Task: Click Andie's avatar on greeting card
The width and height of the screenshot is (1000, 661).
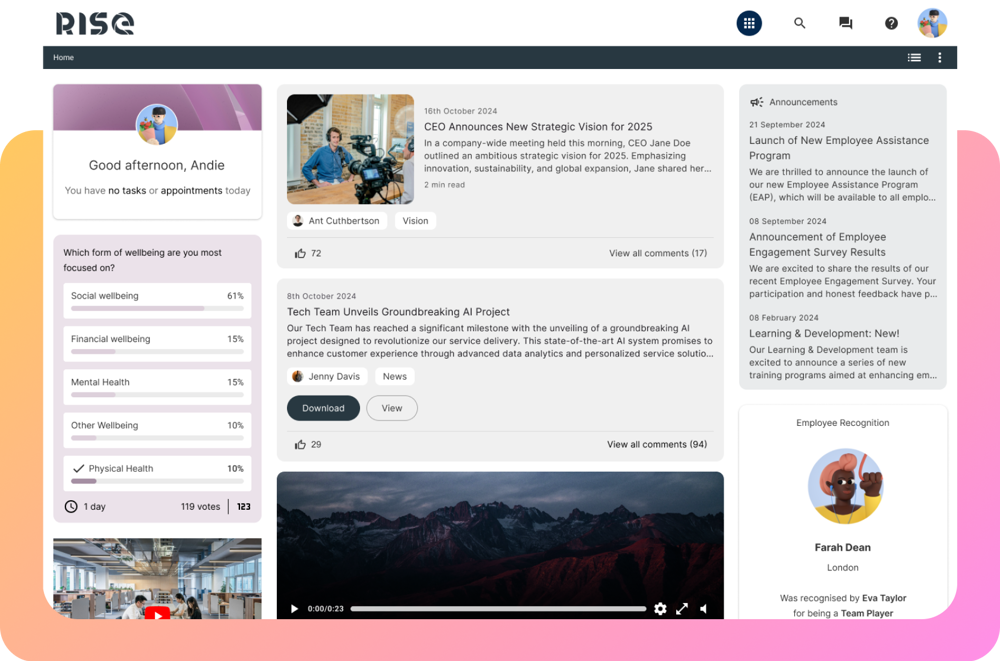Action: click(157, 124)
